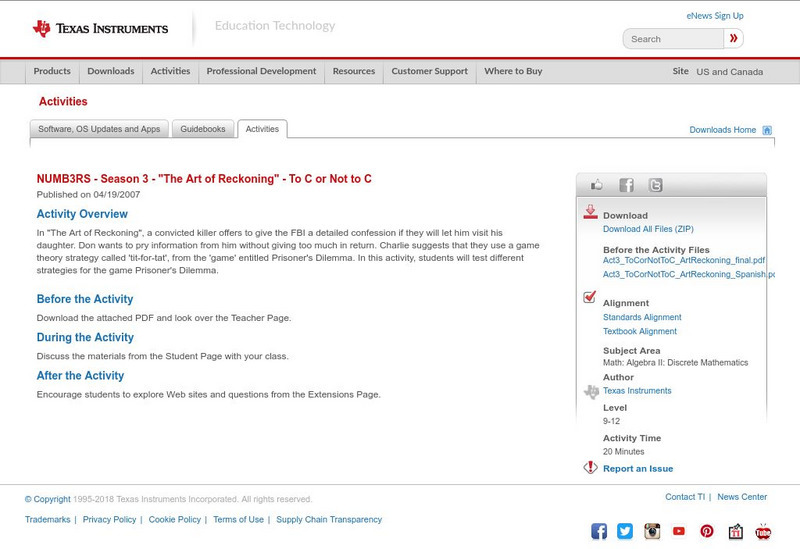Open the Downloads menu
Image resolution: width=800 pixels, height=549 pixels.
click(111, 71)
